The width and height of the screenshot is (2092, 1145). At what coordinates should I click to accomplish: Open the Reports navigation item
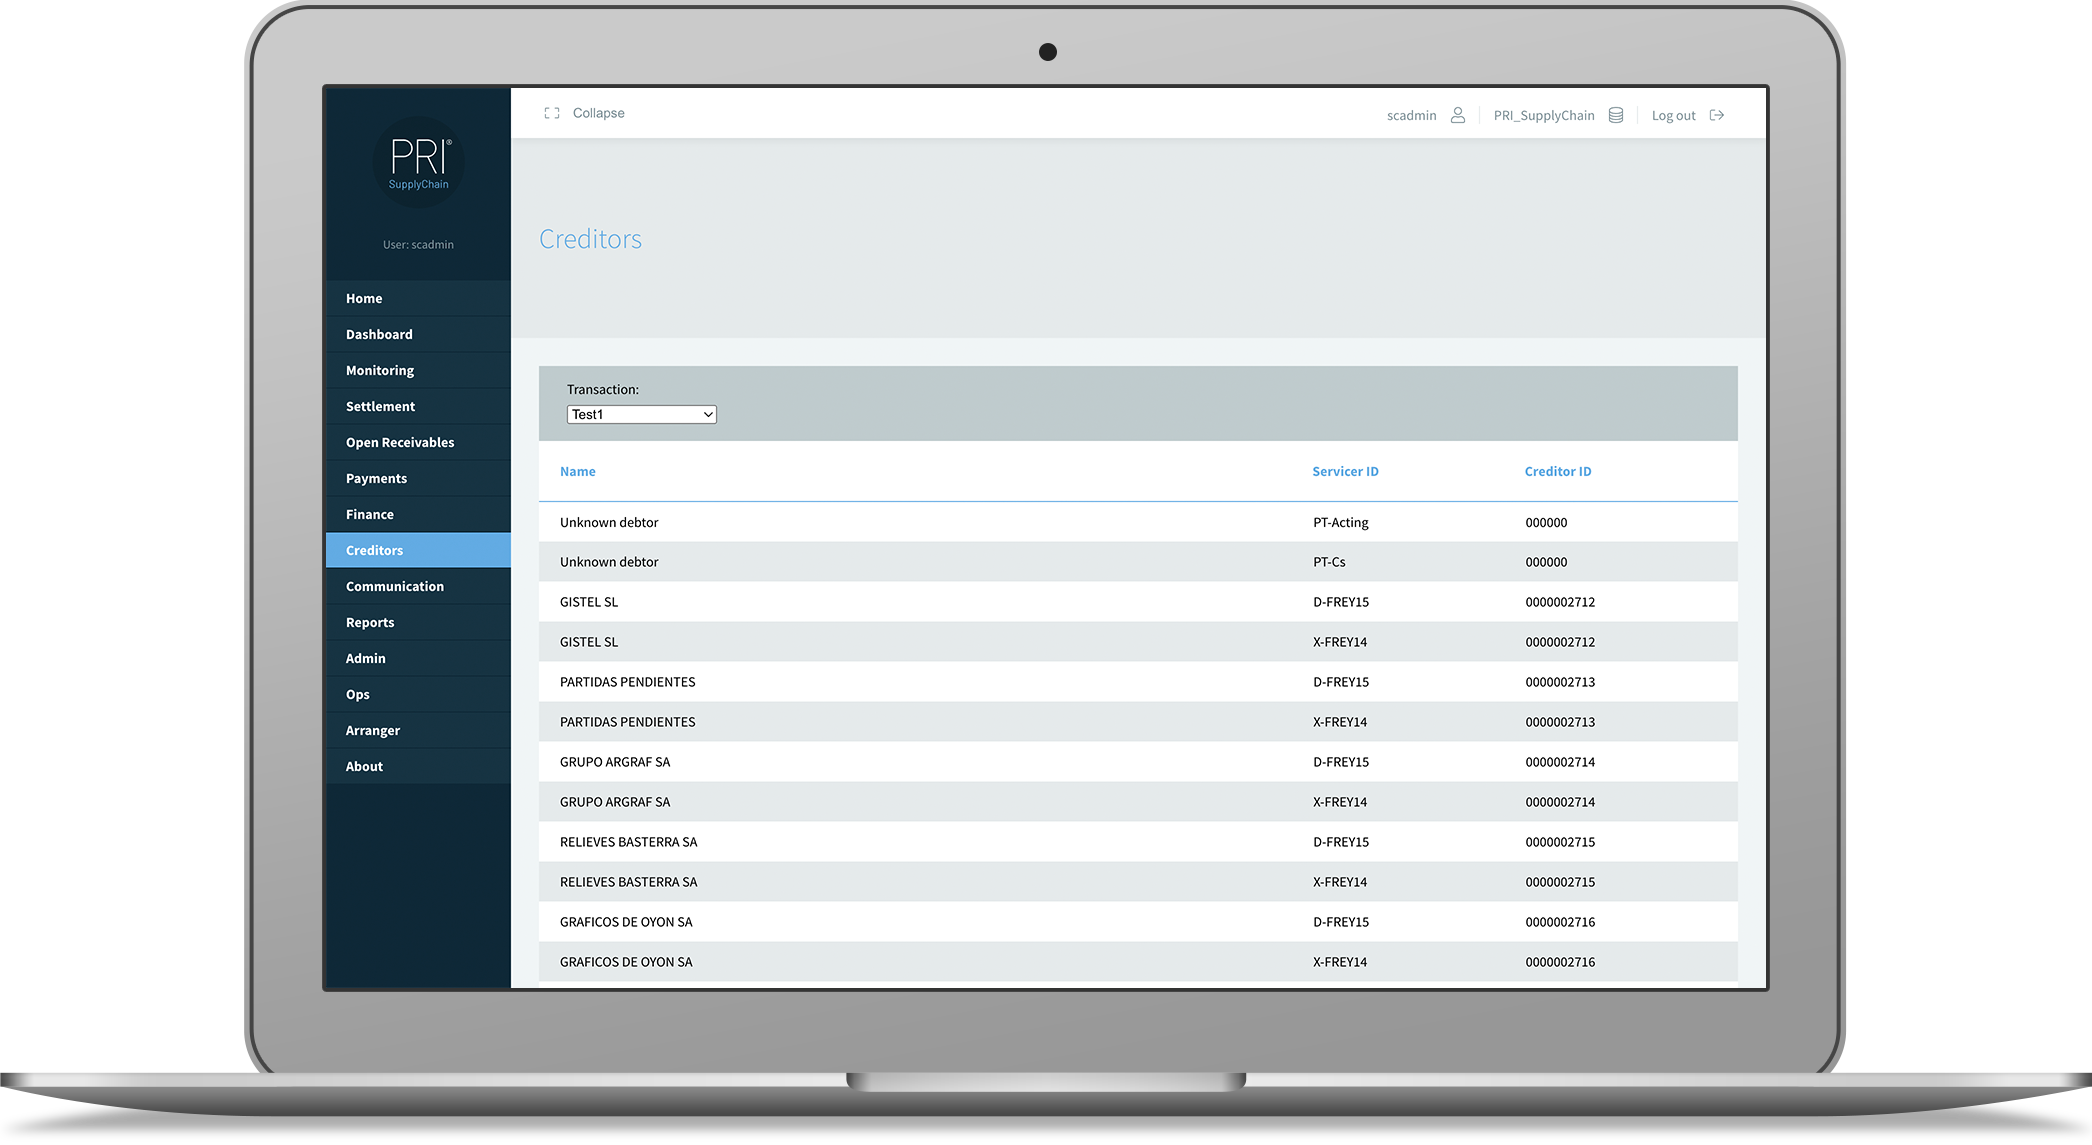pos(369,622)
